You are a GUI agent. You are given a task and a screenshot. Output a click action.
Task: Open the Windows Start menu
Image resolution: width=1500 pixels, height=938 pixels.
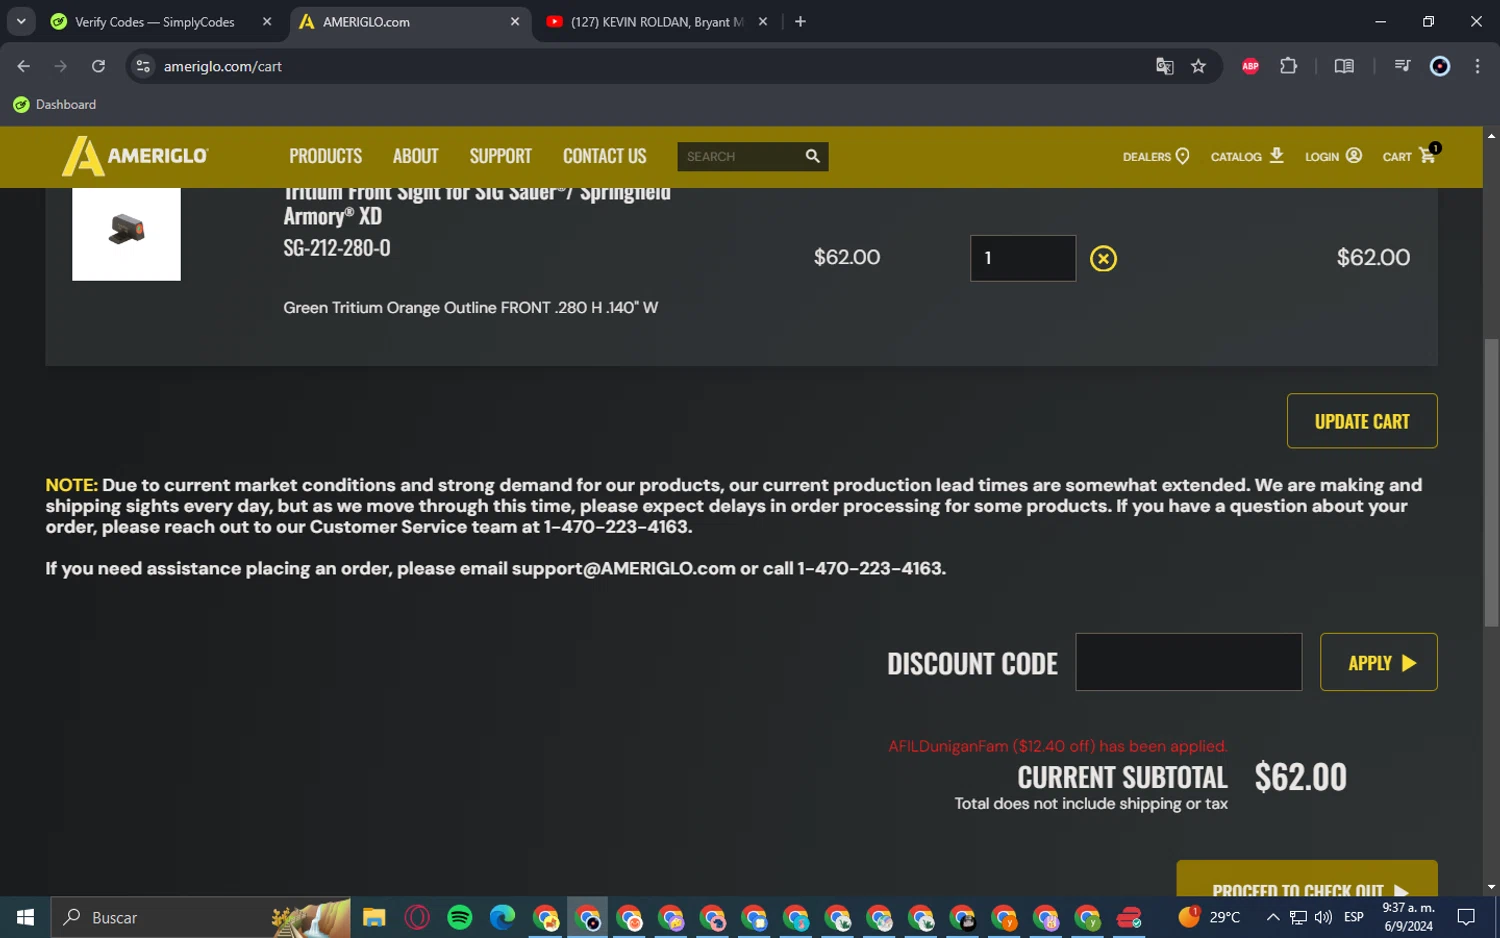(x=25, y=917)
